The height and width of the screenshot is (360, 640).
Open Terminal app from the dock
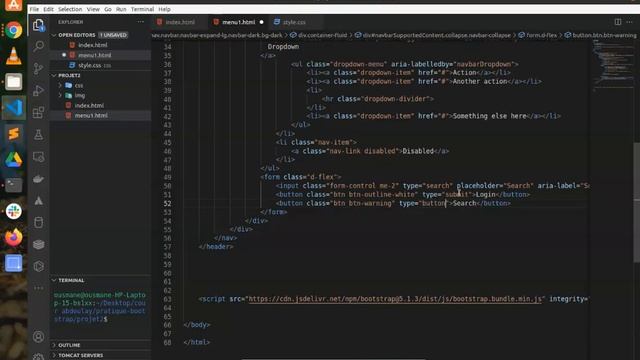13,185
